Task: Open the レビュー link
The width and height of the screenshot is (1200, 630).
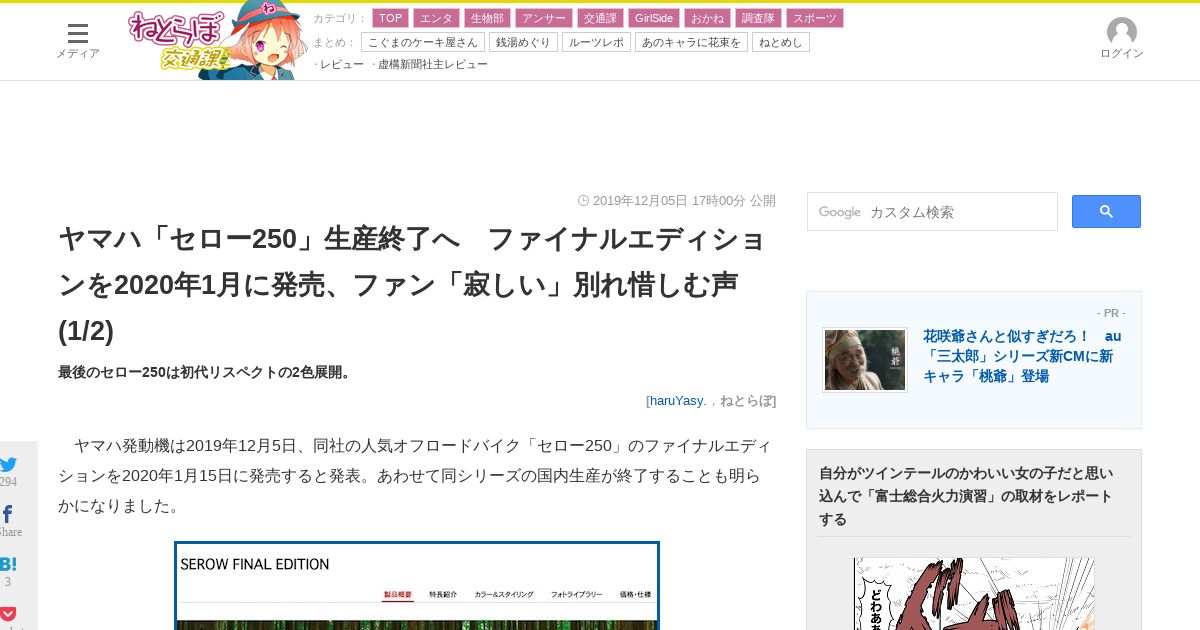Action: click(x=342, y=64)
